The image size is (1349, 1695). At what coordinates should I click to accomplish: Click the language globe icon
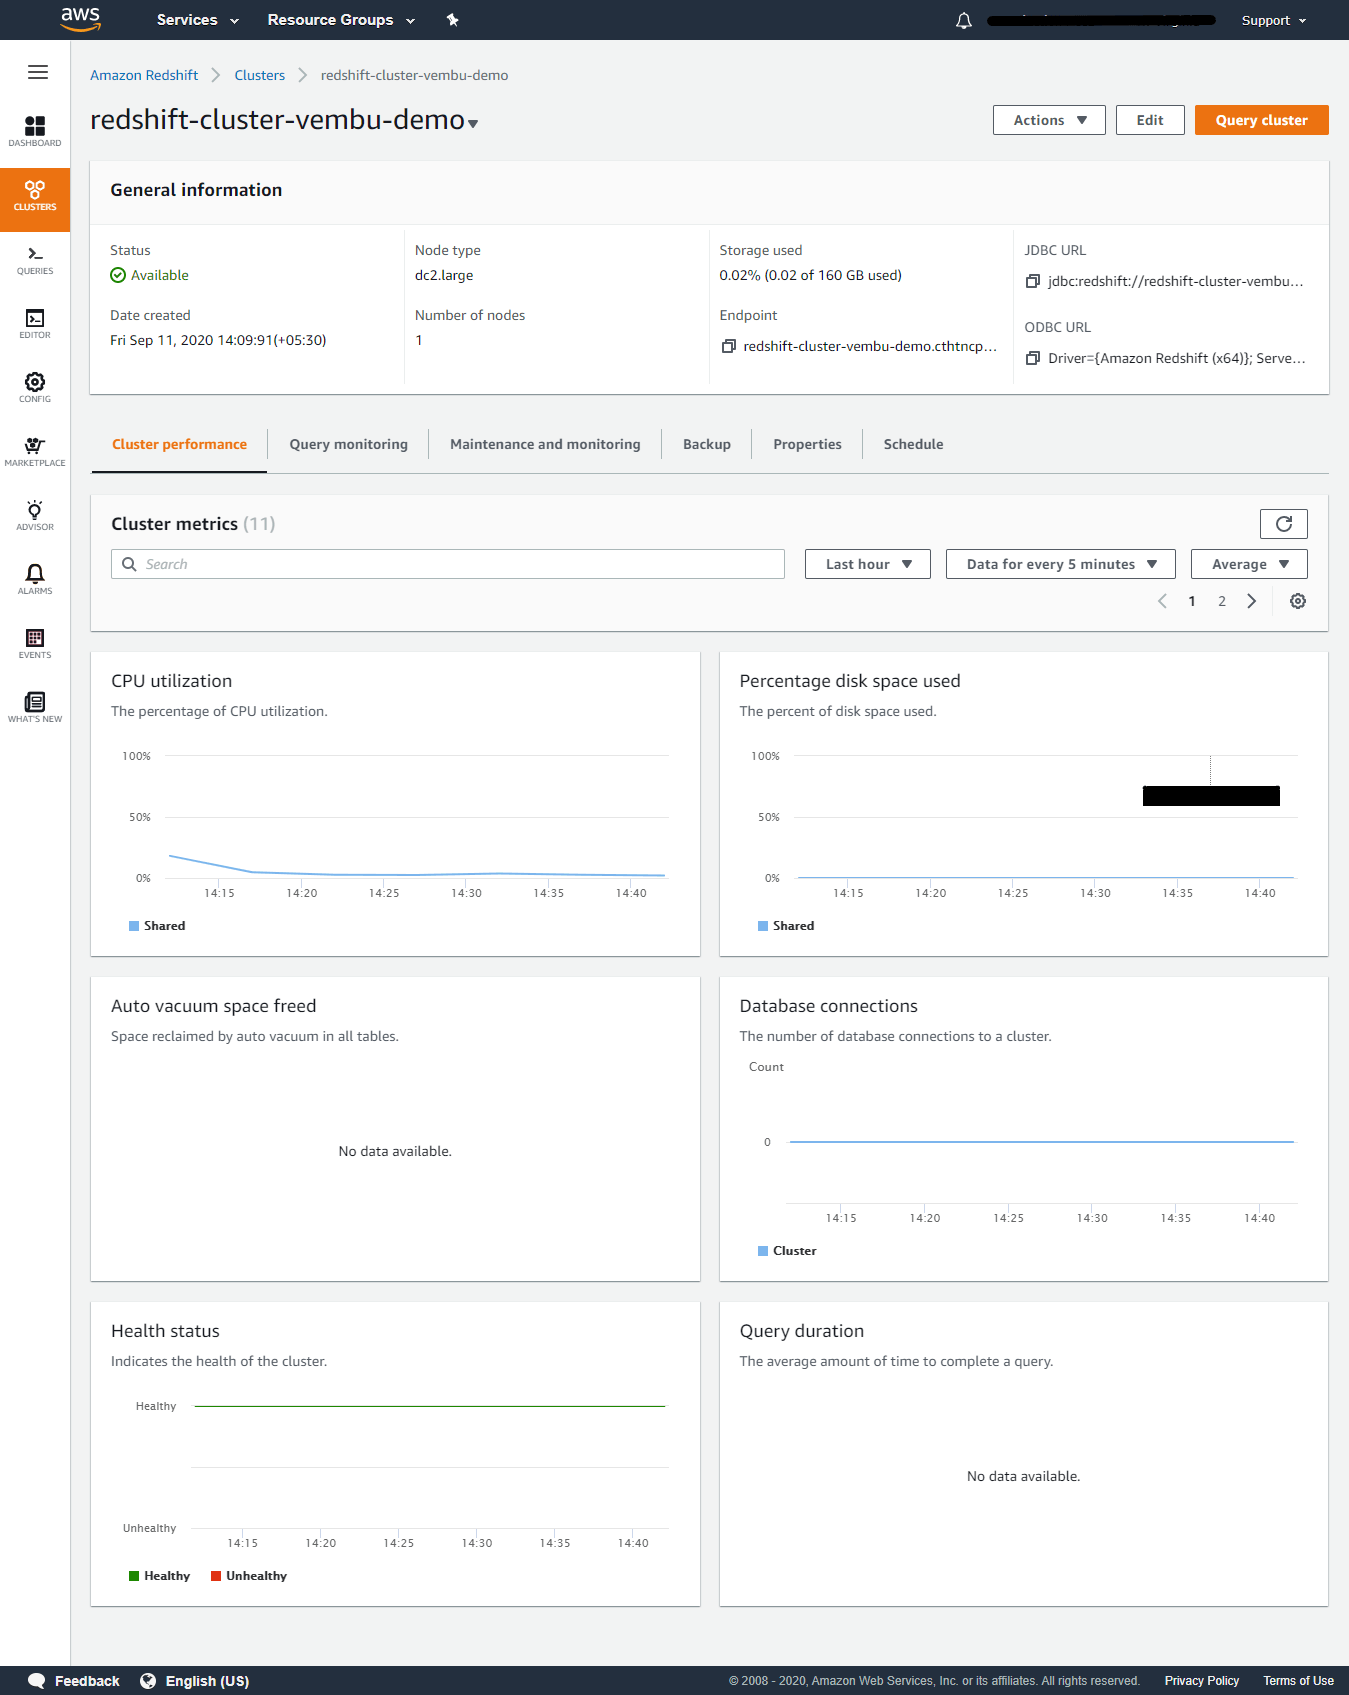[x=148, y=1680]
